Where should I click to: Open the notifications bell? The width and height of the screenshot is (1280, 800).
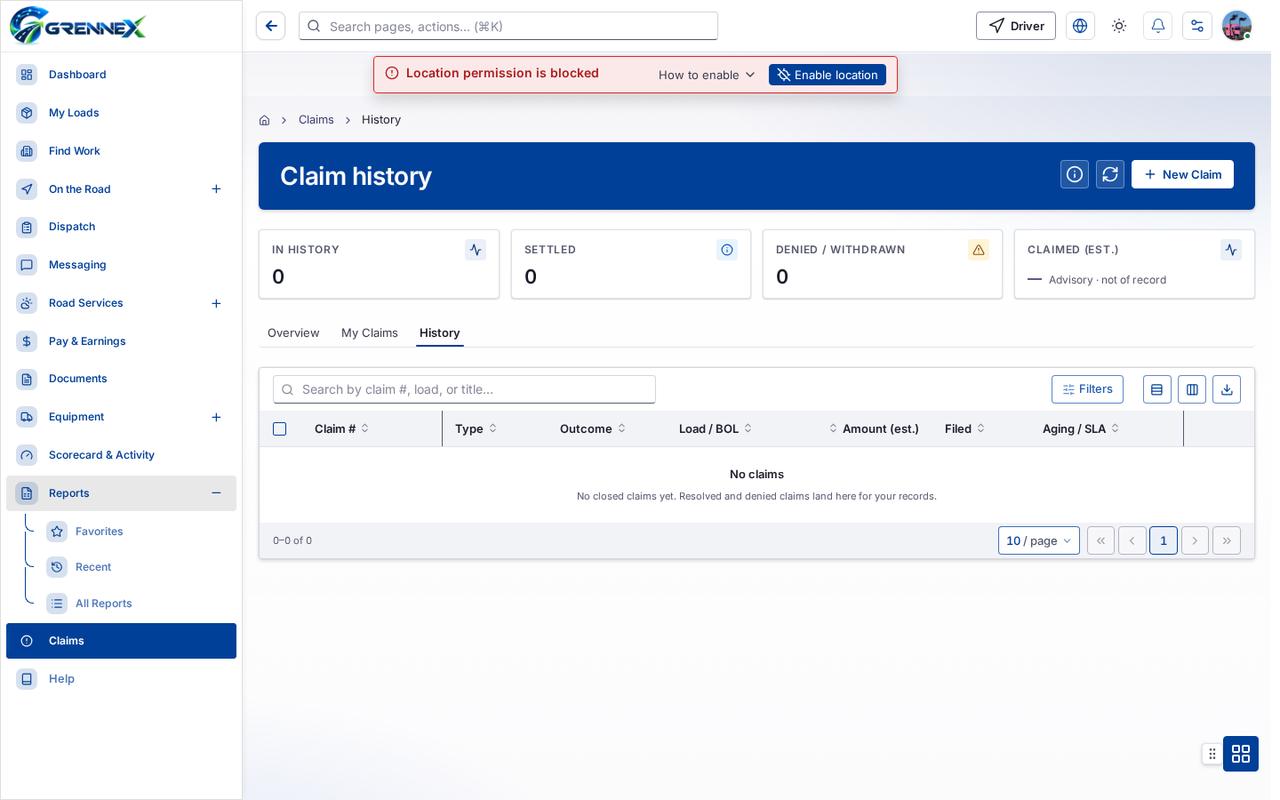(1158, 26)
